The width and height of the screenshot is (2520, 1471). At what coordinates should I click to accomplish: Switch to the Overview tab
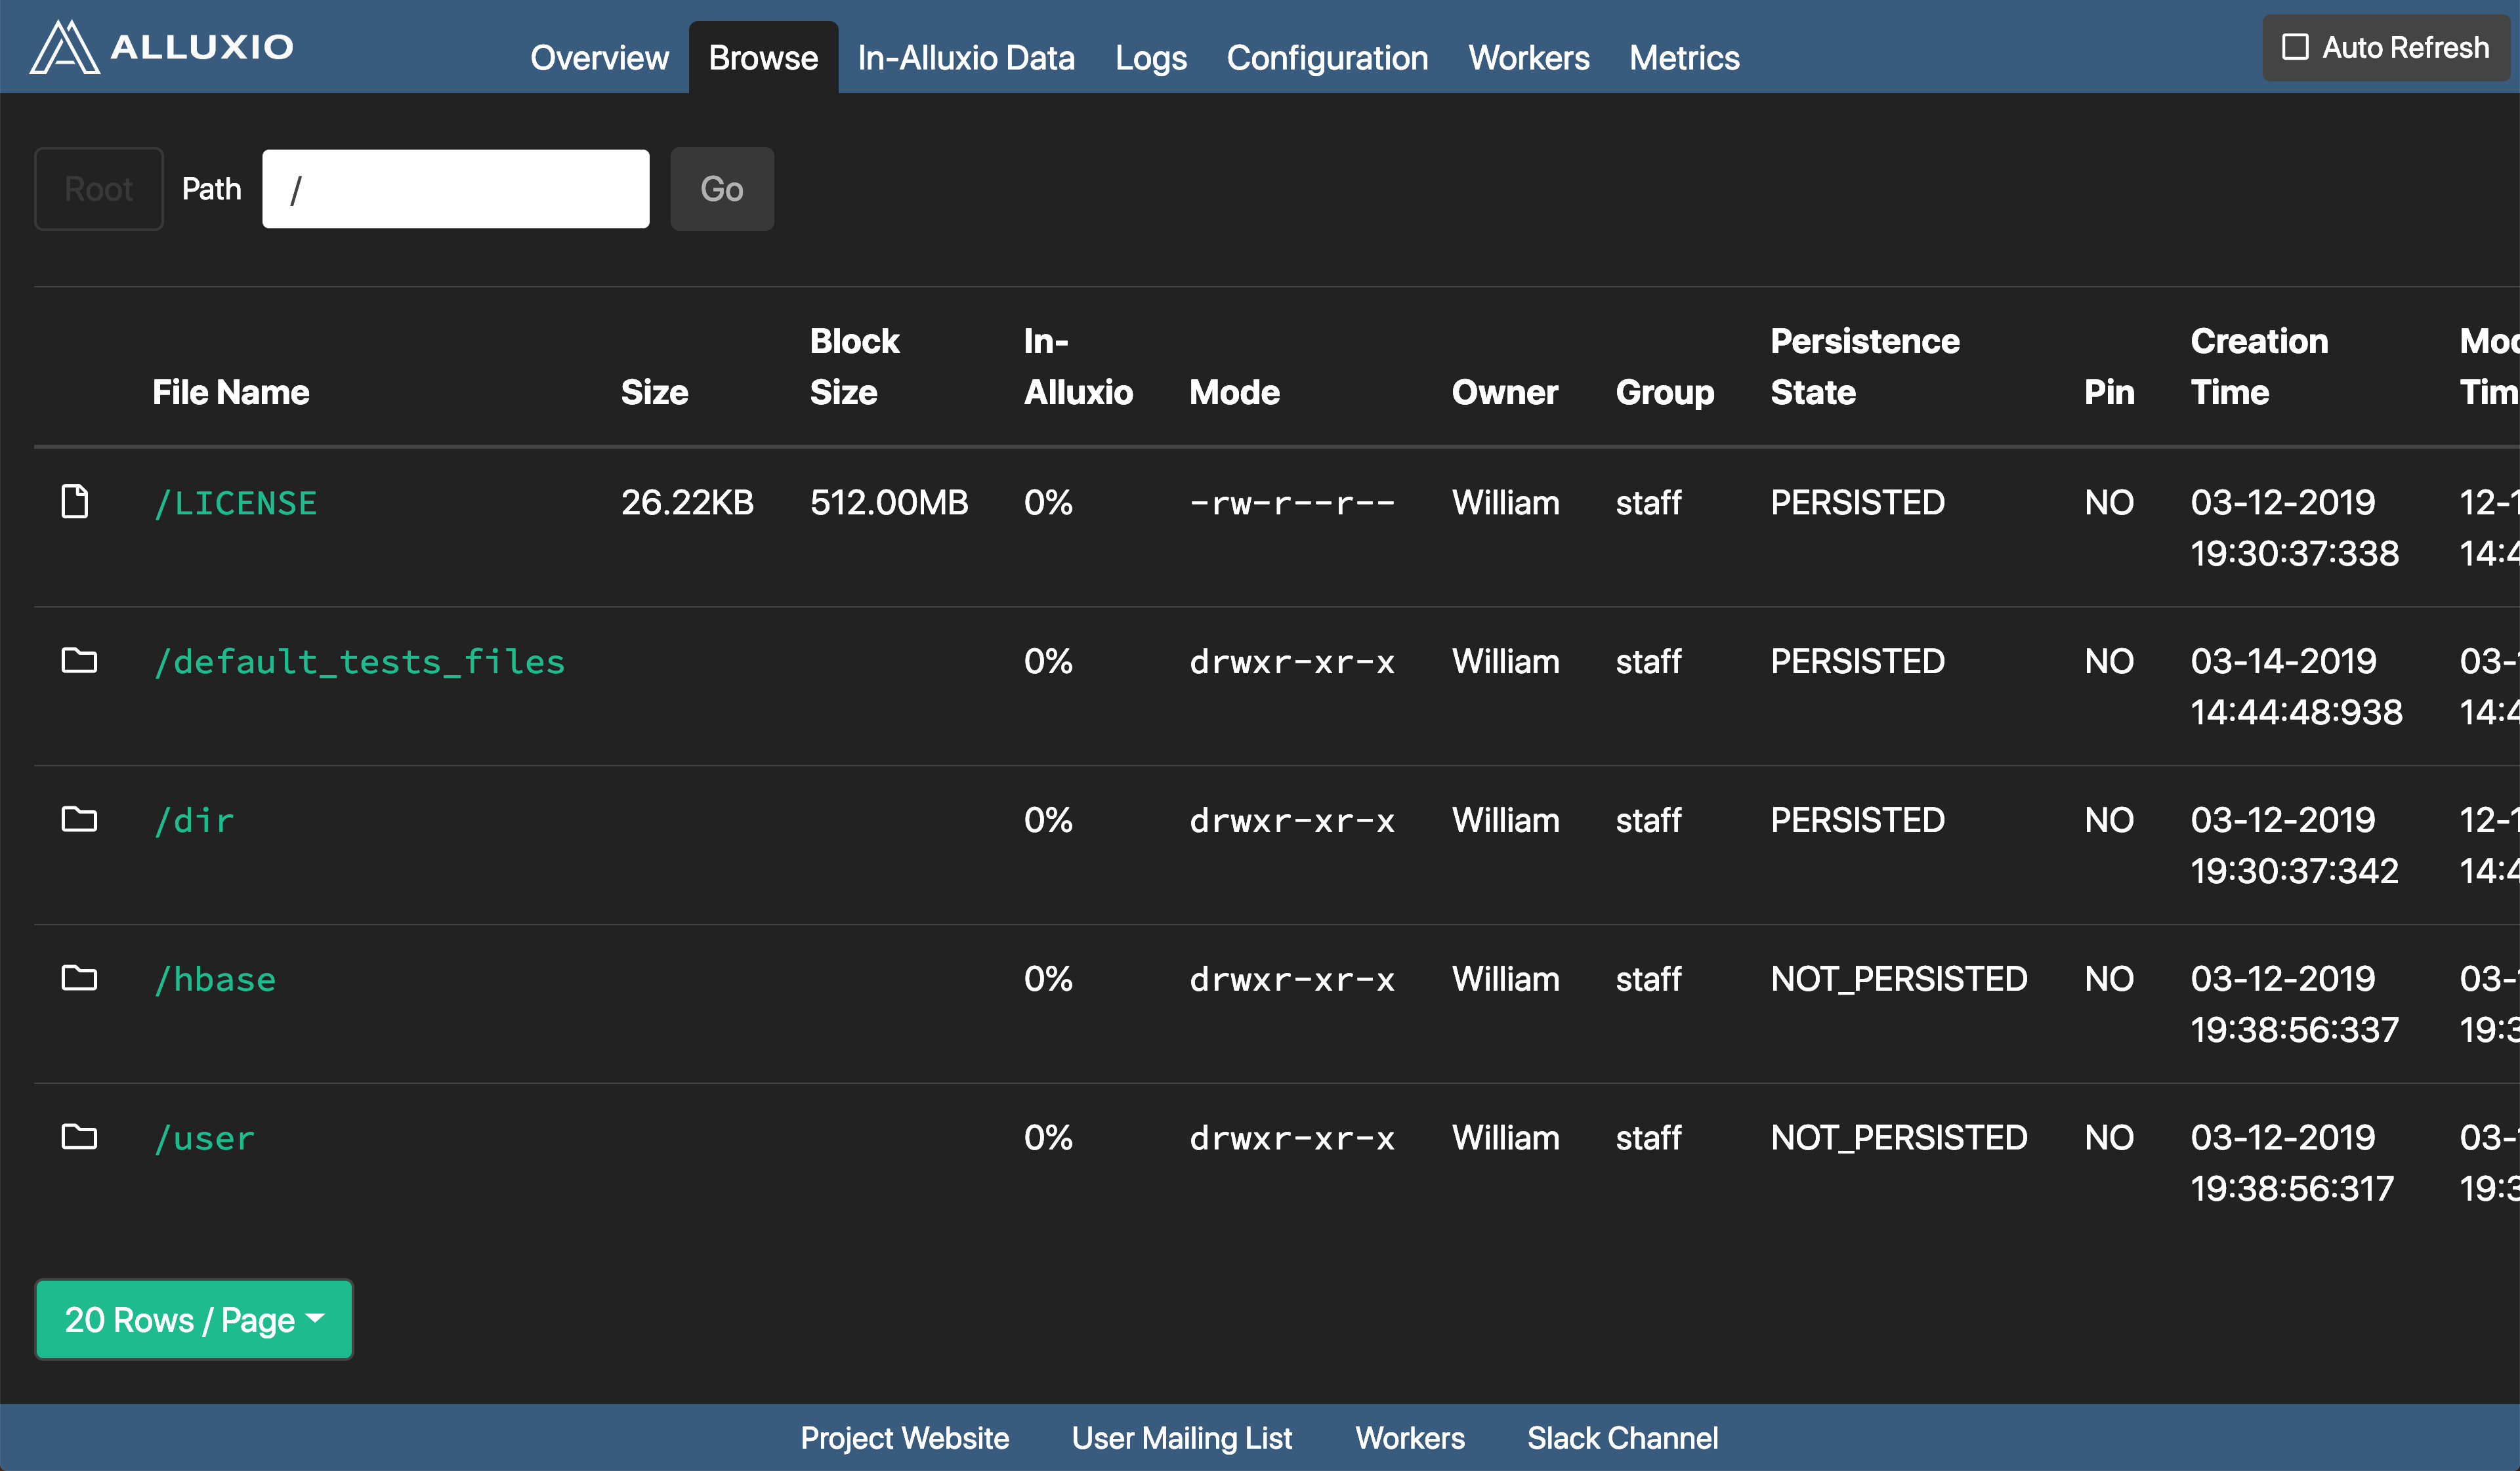pos(599,58)
